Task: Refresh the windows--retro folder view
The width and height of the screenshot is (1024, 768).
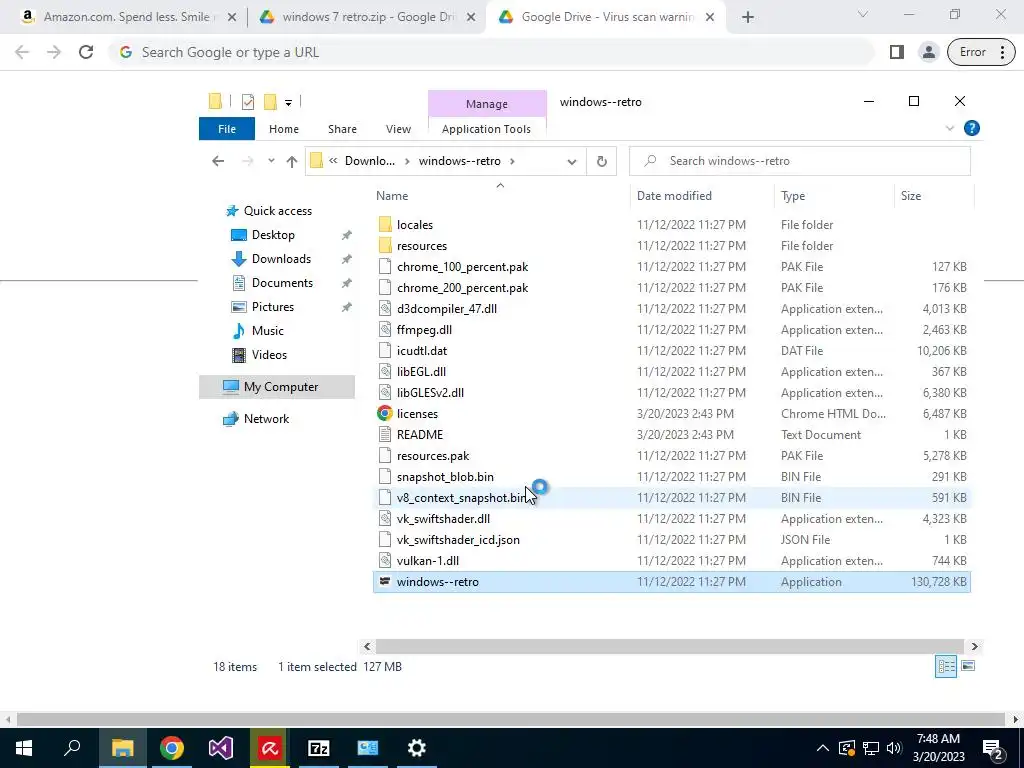Action: 601,161
